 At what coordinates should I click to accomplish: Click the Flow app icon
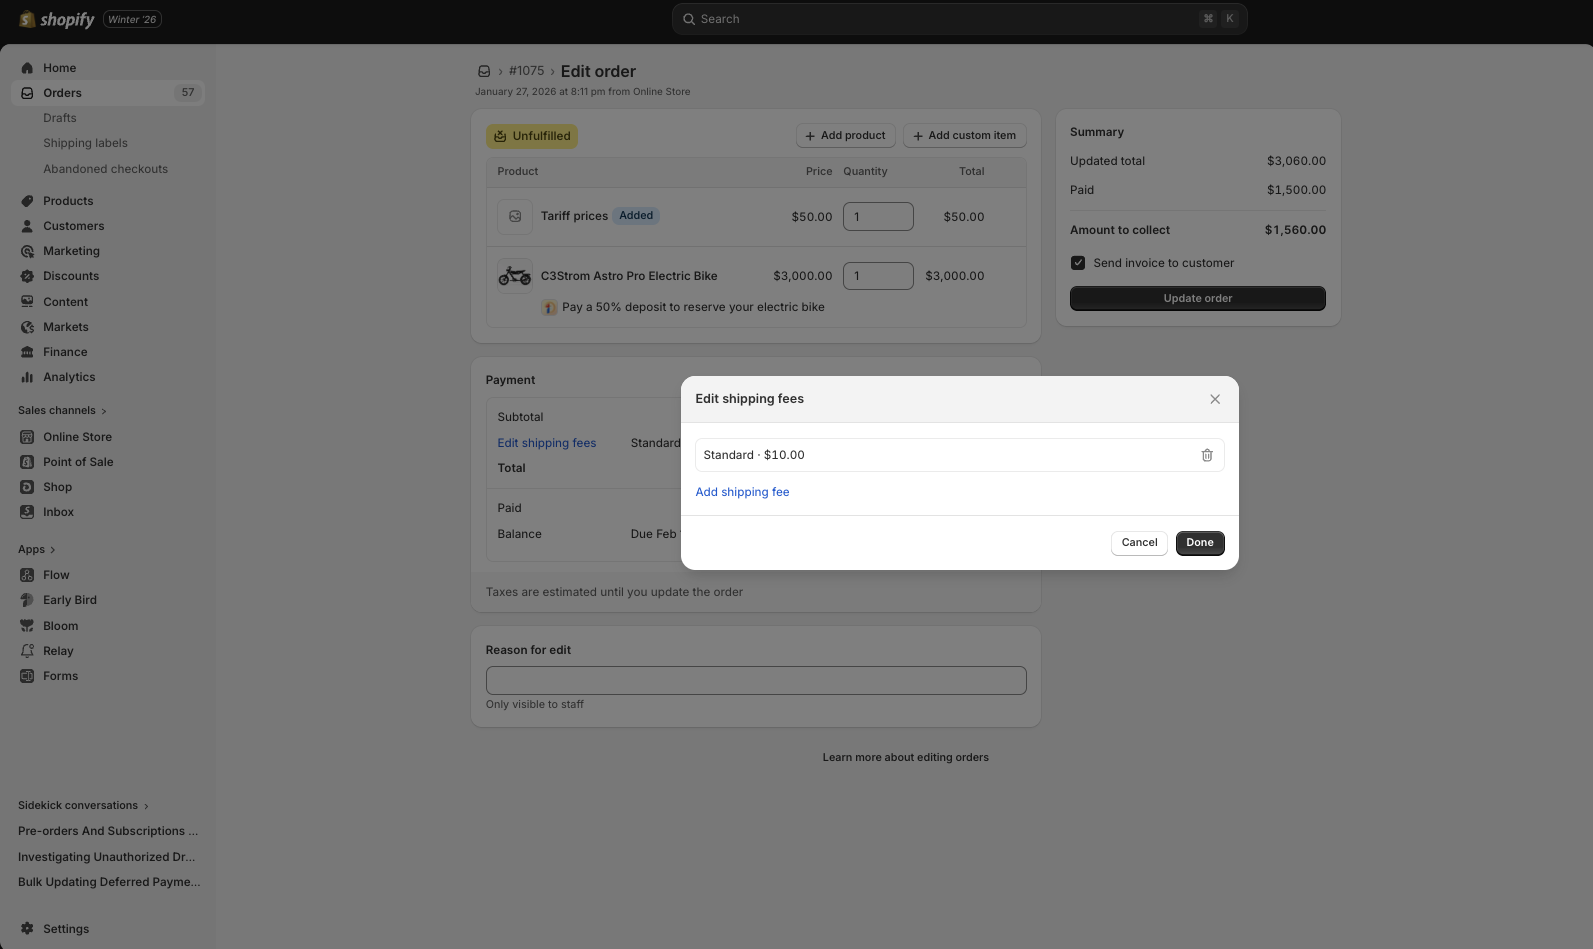[27, 575]
